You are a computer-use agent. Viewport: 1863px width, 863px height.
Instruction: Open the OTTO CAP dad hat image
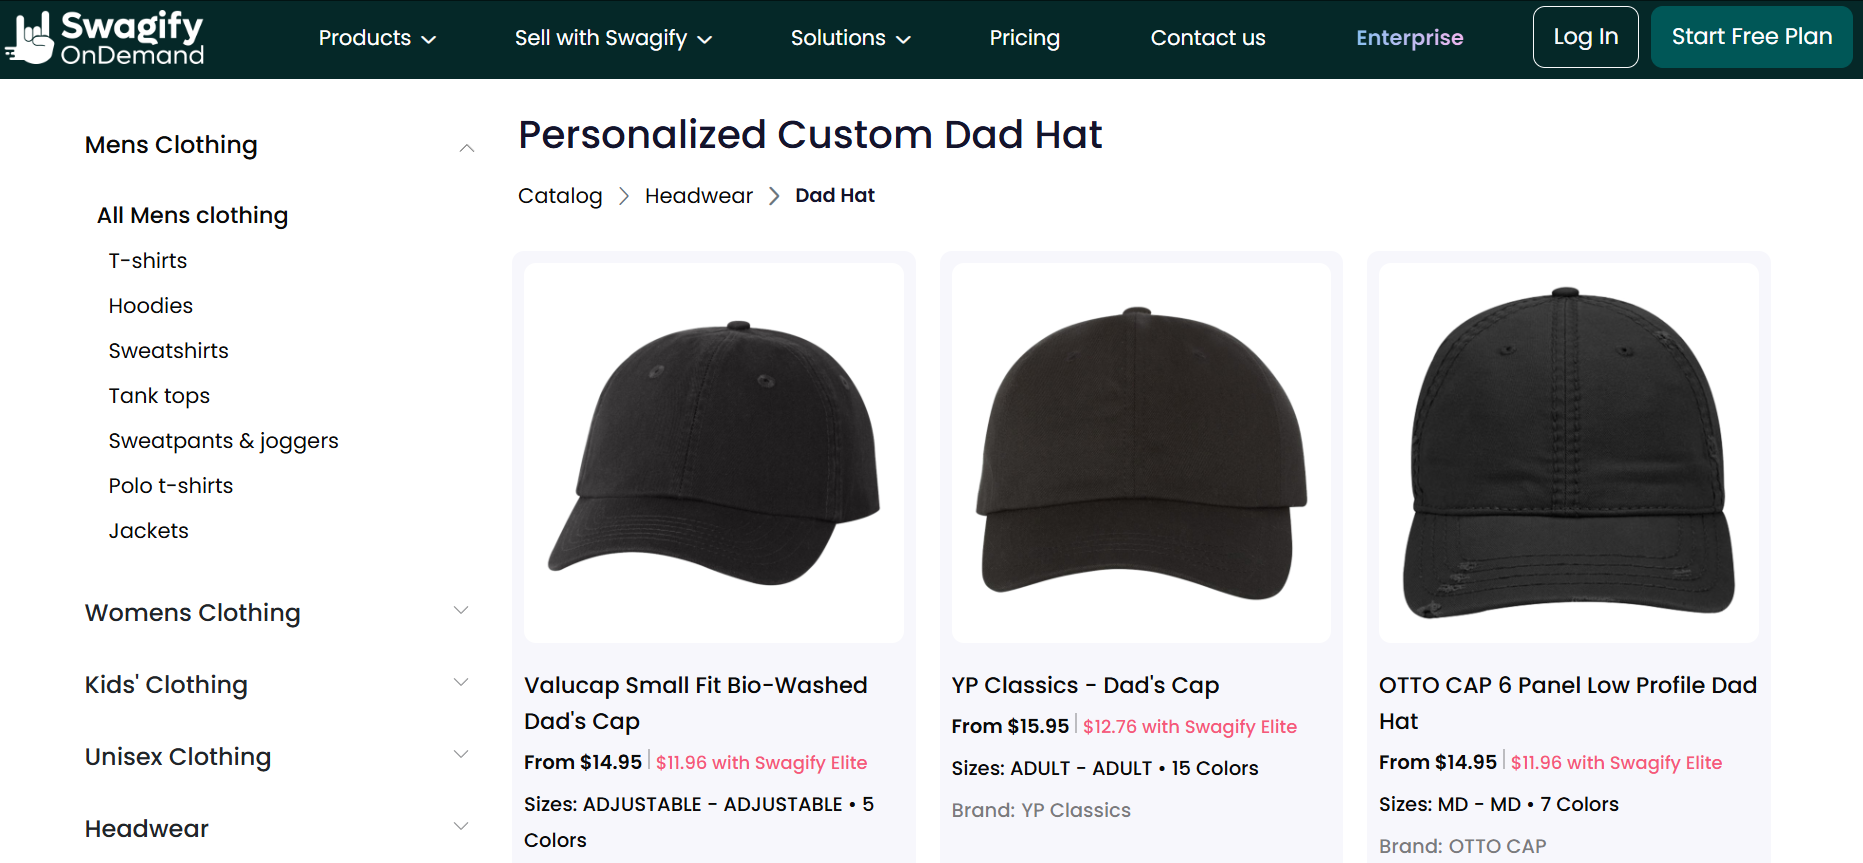point(1568,453)
